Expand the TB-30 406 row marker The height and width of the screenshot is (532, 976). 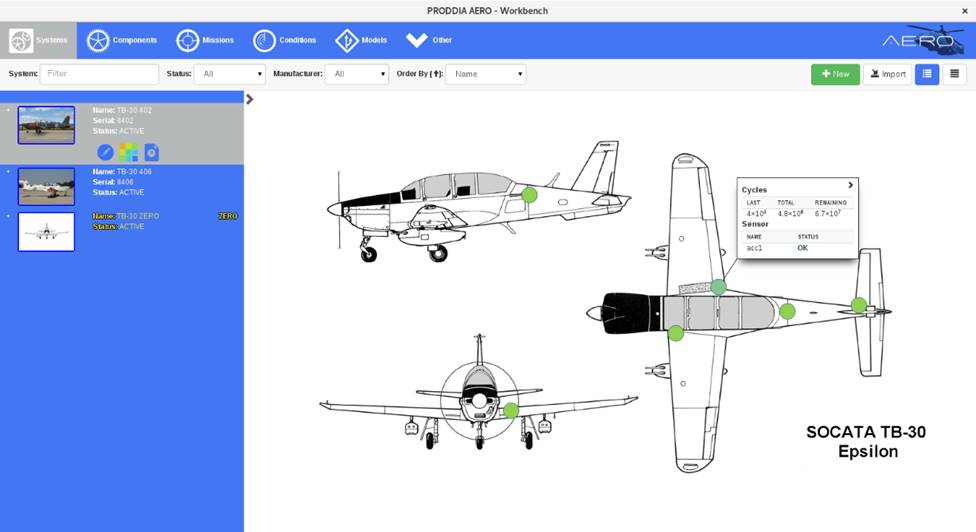[8, 171]
